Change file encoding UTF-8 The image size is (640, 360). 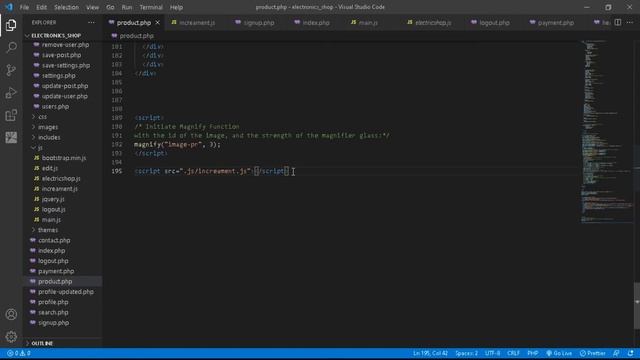[x=492, y=353]
